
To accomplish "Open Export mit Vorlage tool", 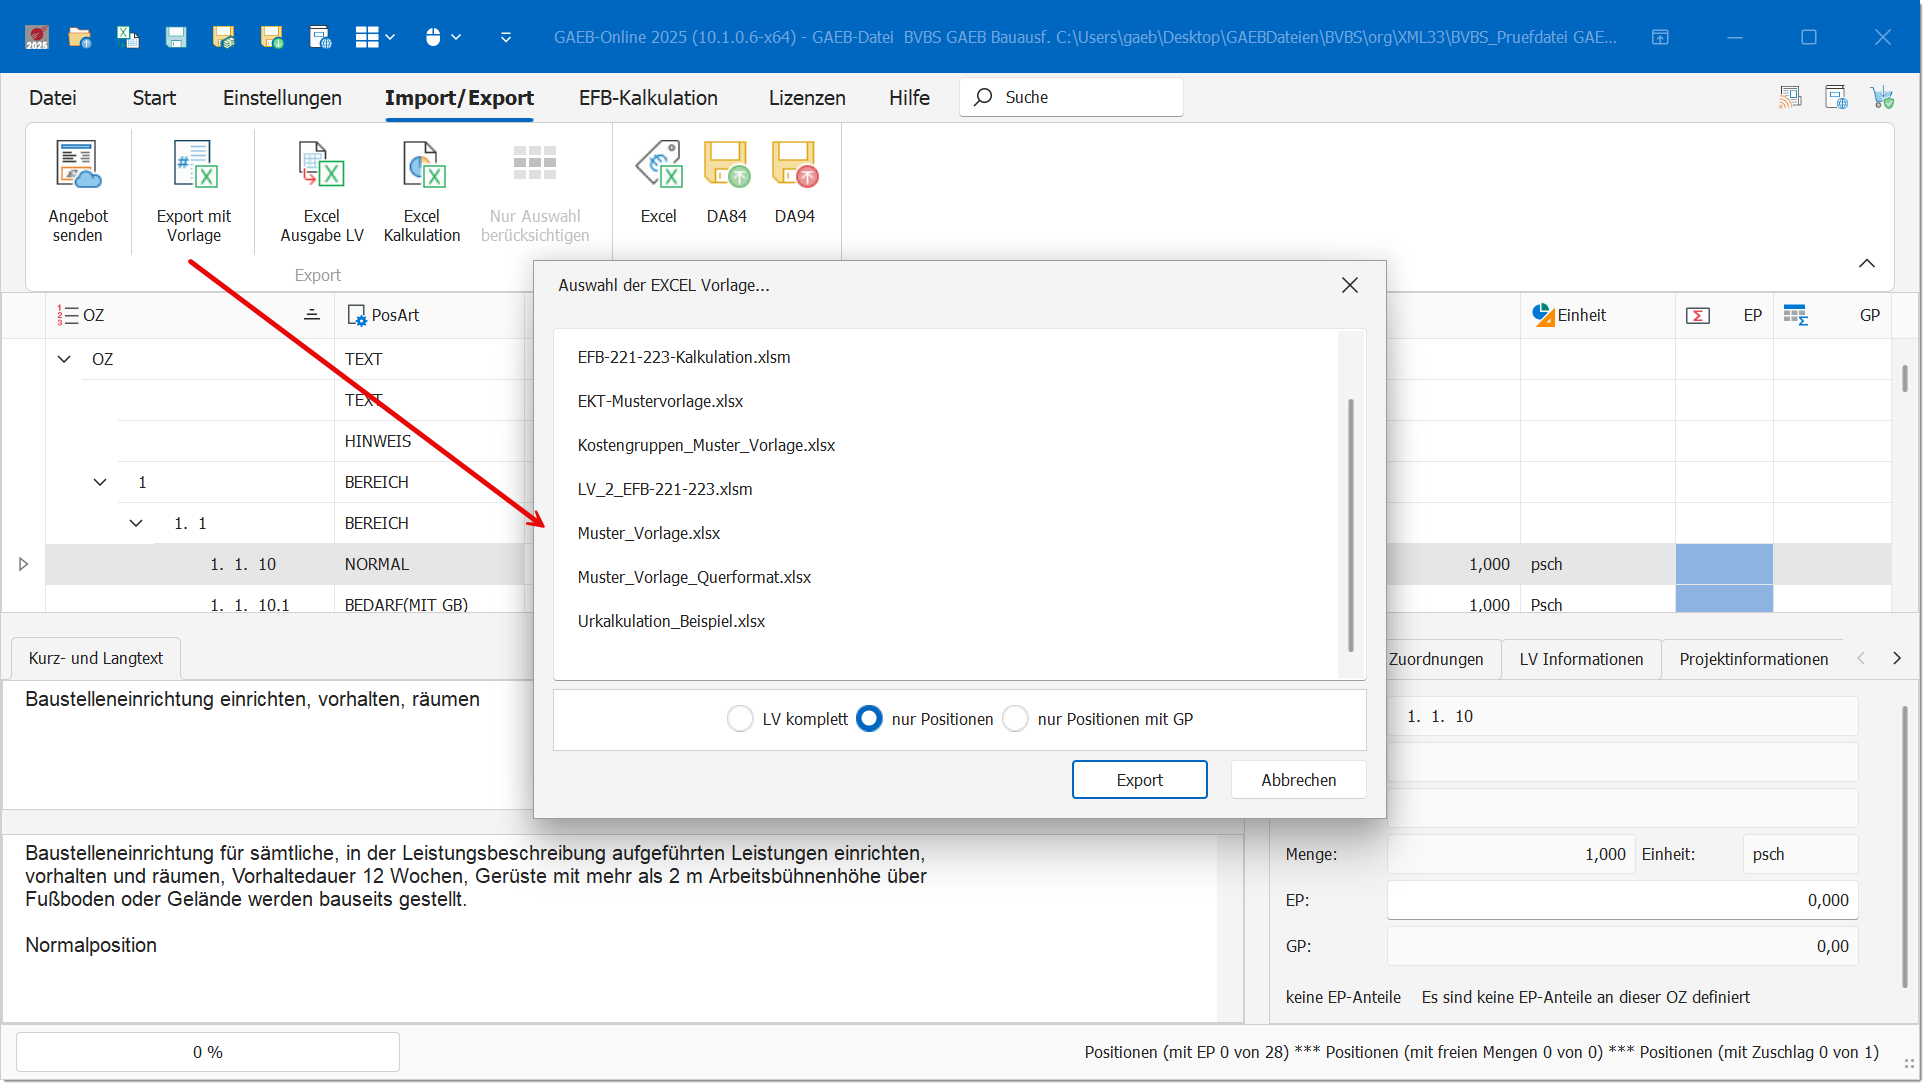I will (194, 165).
